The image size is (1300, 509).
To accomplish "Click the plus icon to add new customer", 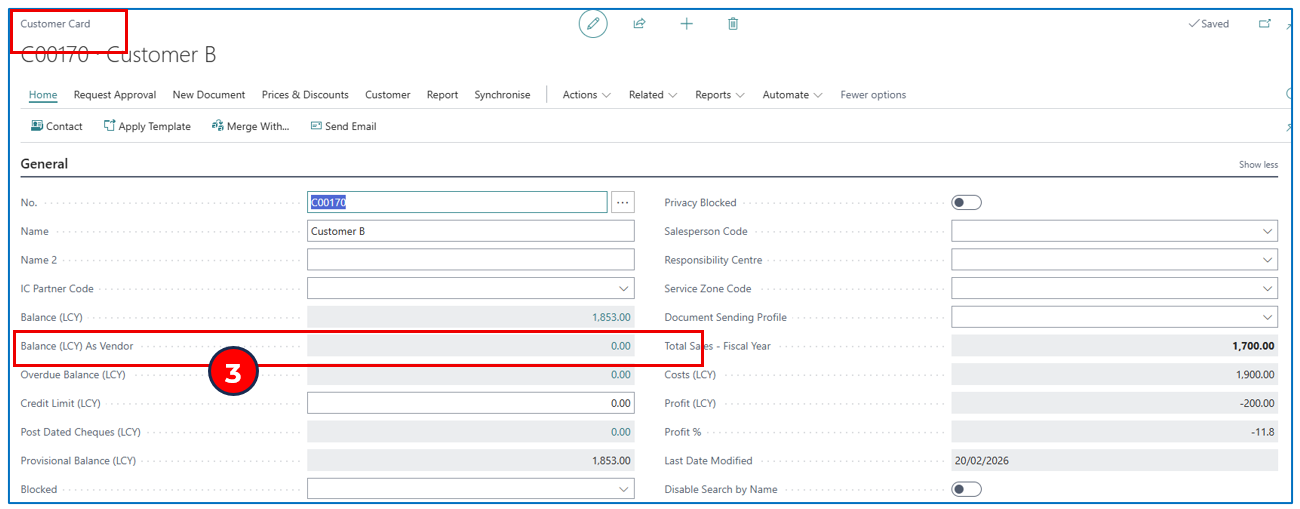I will (x=687, y=24).
